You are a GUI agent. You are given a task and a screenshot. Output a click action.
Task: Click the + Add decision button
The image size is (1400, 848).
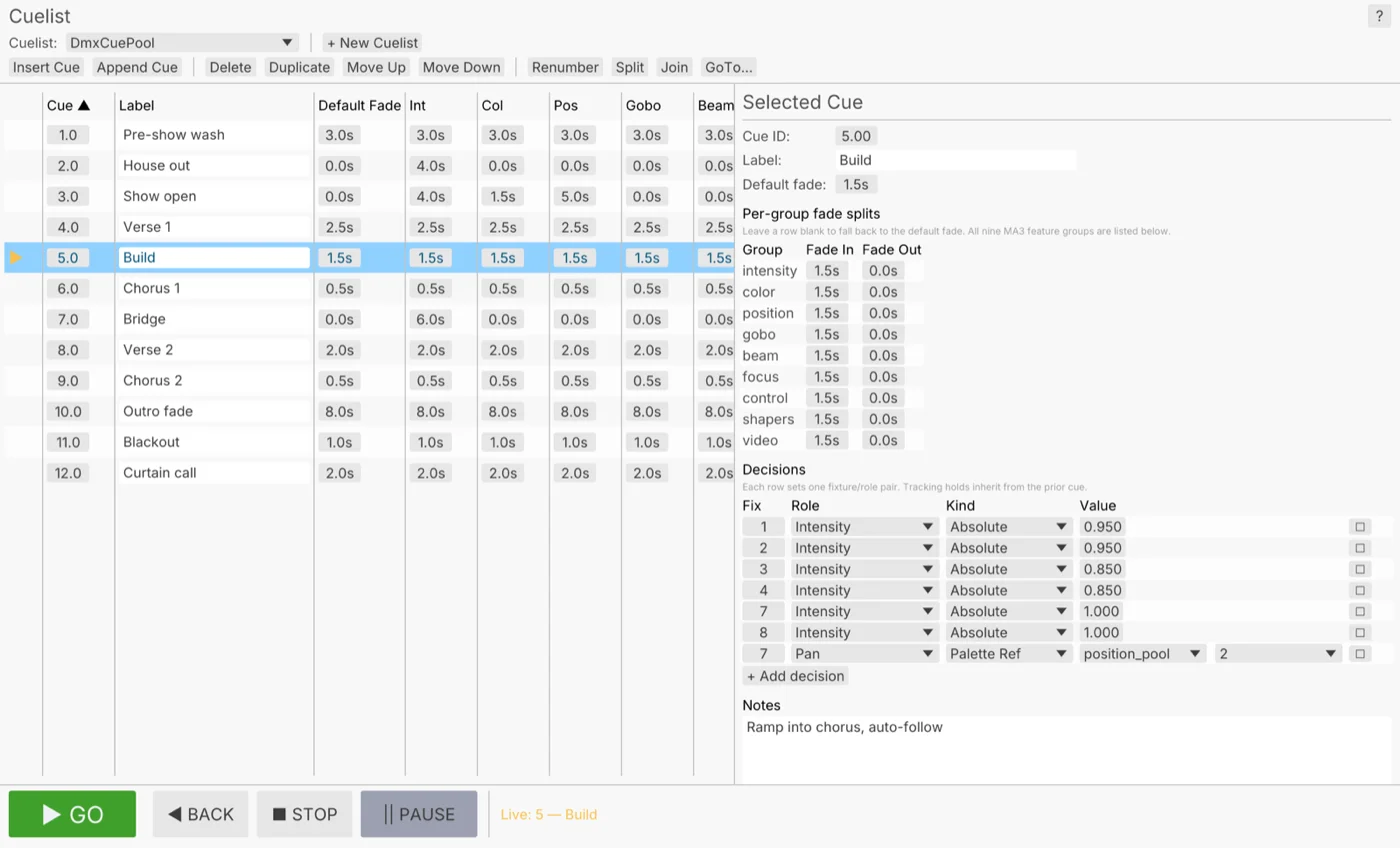point(796,676)
